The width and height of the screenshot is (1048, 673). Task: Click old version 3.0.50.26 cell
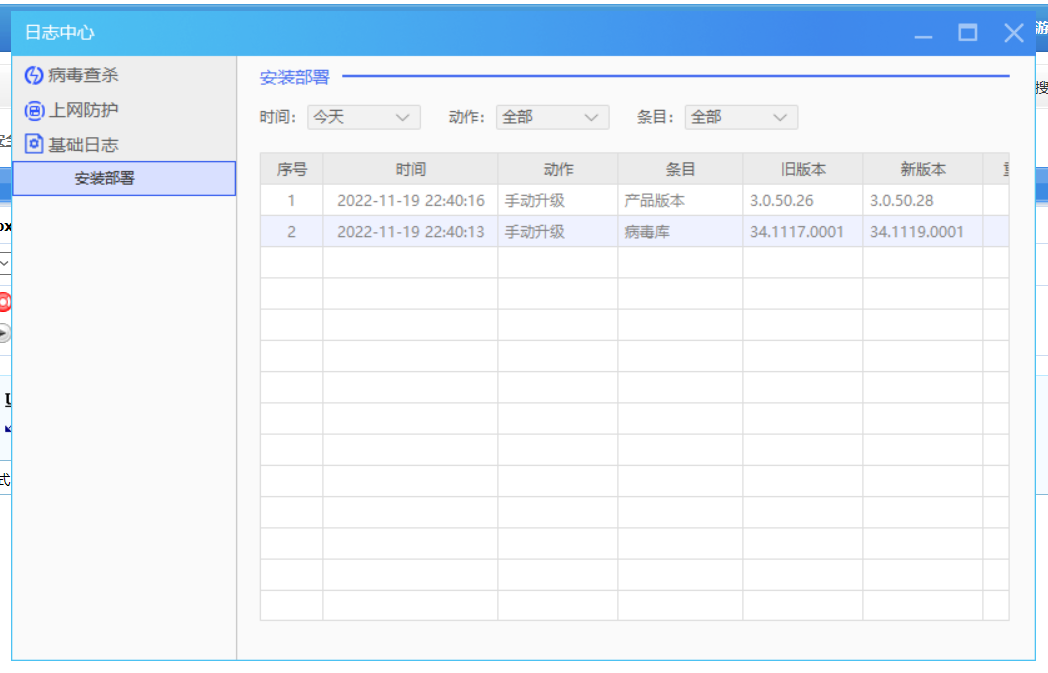pyautogui.click(x=803, y=200)
